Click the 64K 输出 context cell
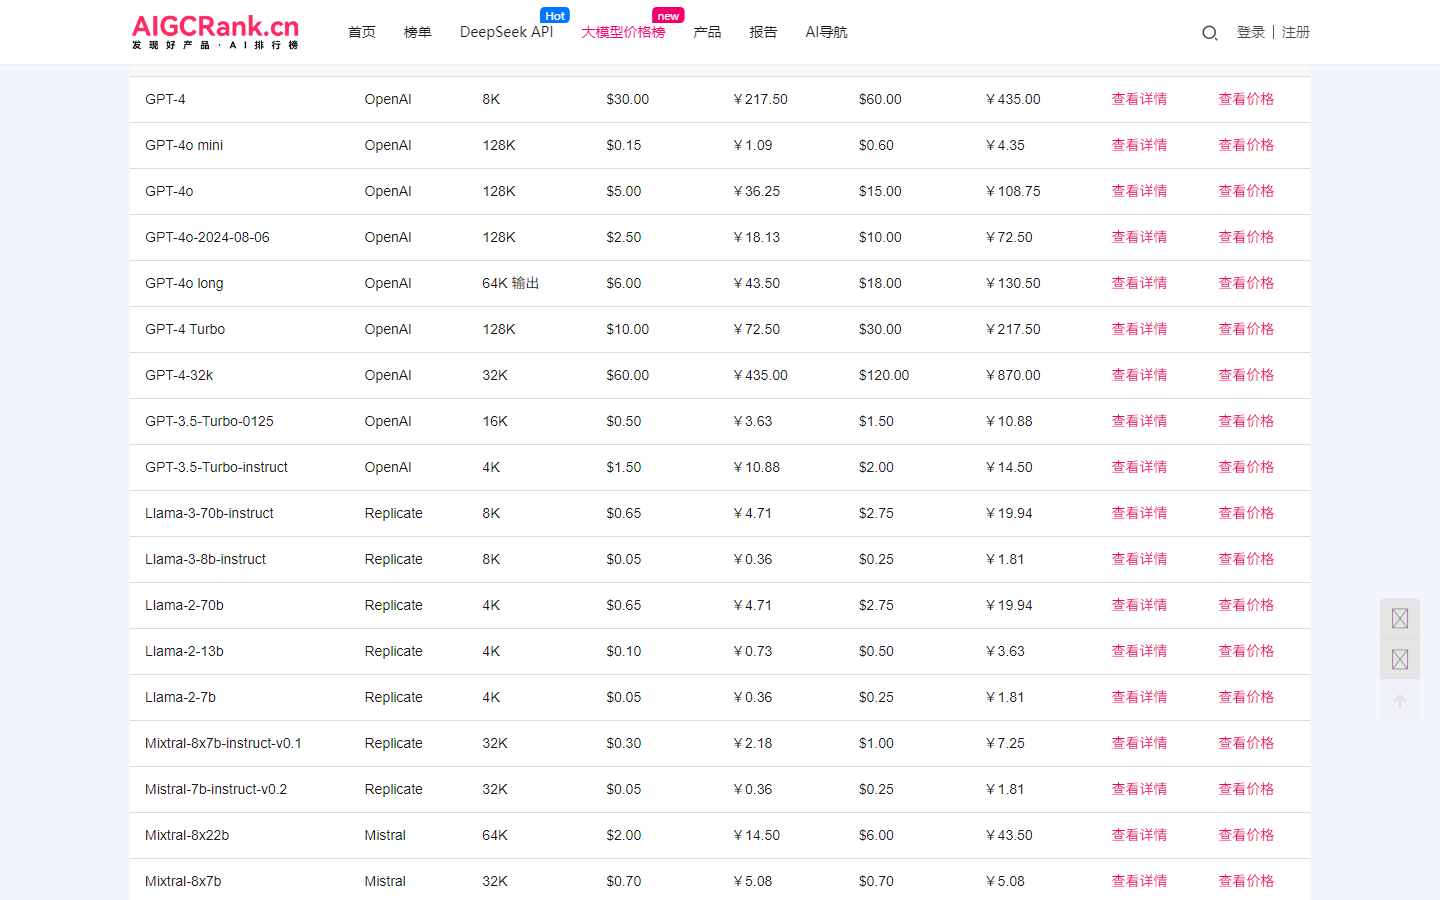 pos(510,283)
